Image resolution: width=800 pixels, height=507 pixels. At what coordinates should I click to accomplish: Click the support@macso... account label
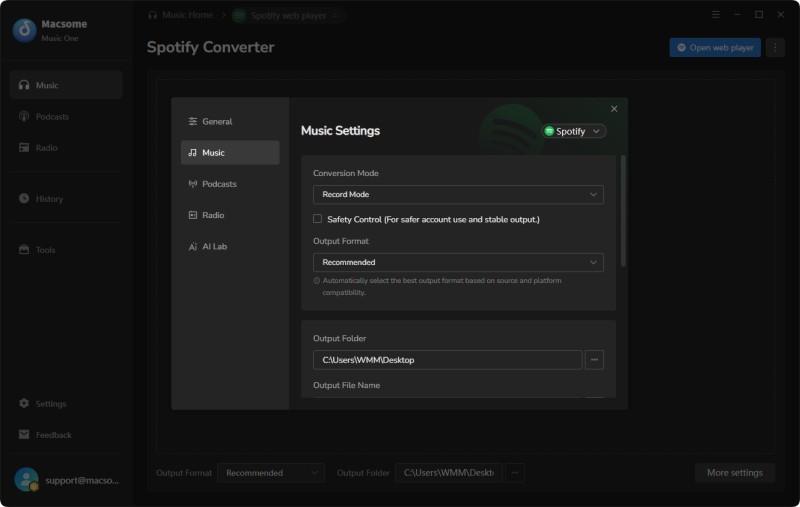coord(82,480)
